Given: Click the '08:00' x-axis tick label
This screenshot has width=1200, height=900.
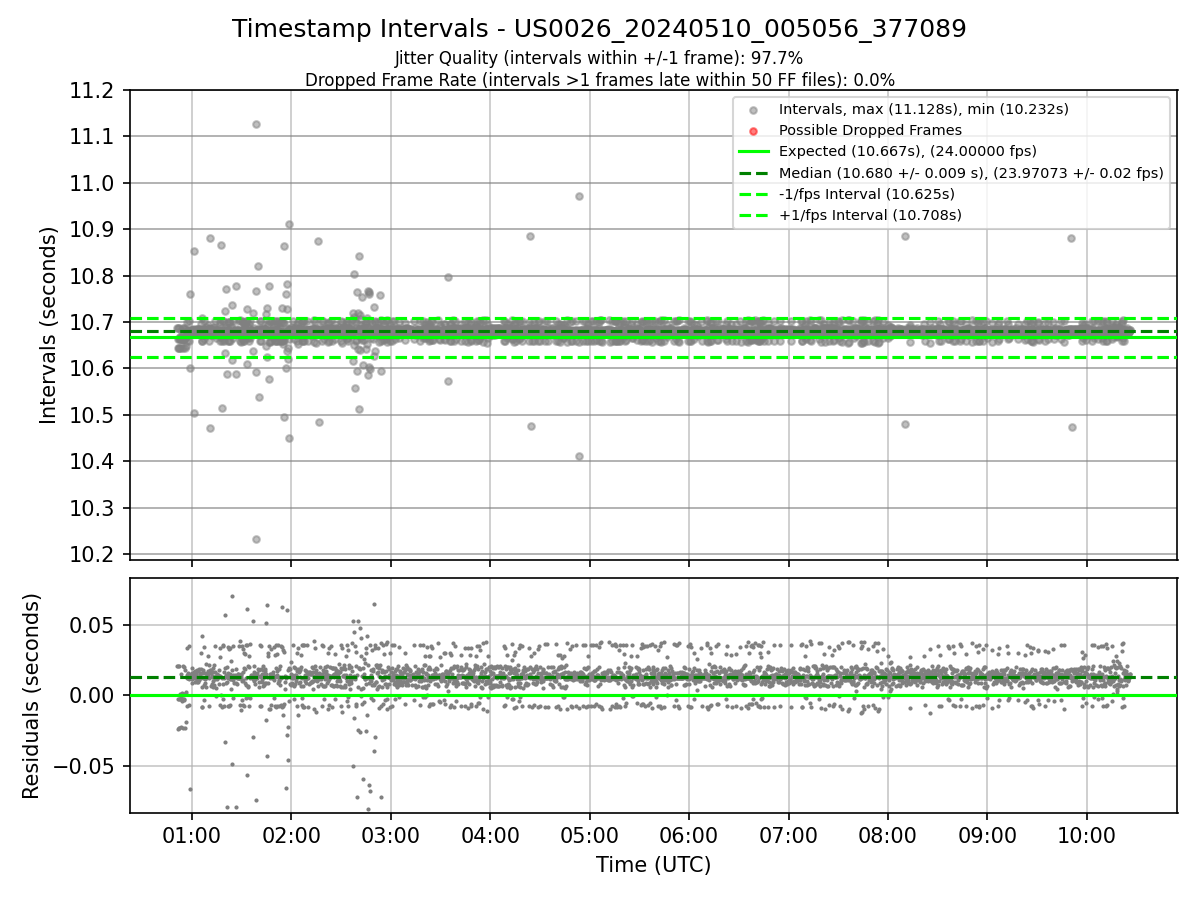Looking at the screenshot, I should pos(888,836).
